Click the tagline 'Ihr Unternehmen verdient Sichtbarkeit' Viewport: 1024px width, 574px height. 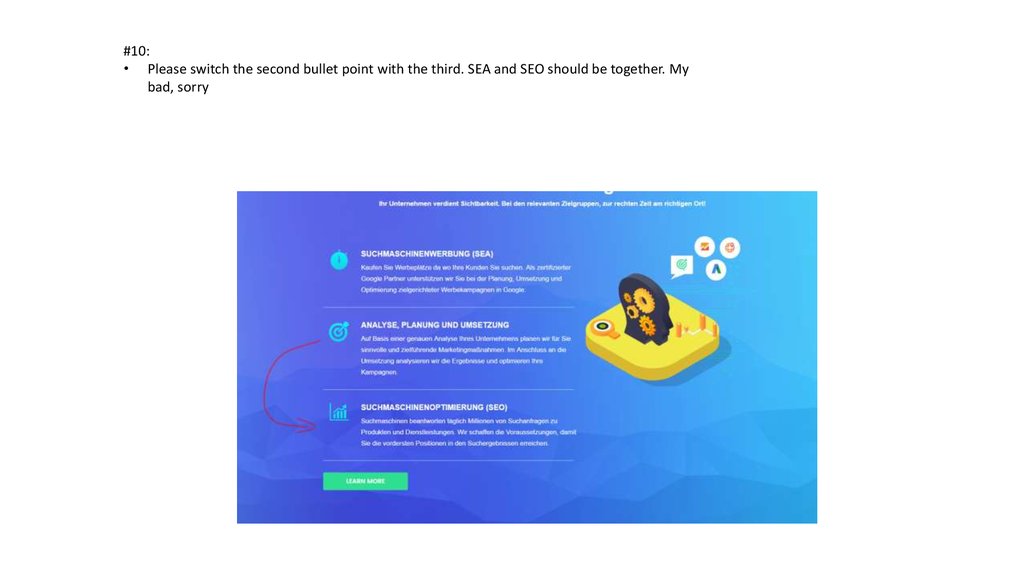coord(542,204)
